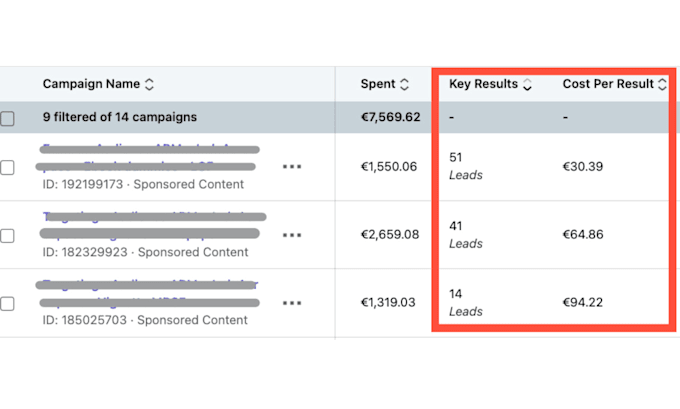Image resolution: width=680 pixels, height=409 pixels.
Task: Tick checkbox for campaign ID 185025703
Action: tap(7, 303)
